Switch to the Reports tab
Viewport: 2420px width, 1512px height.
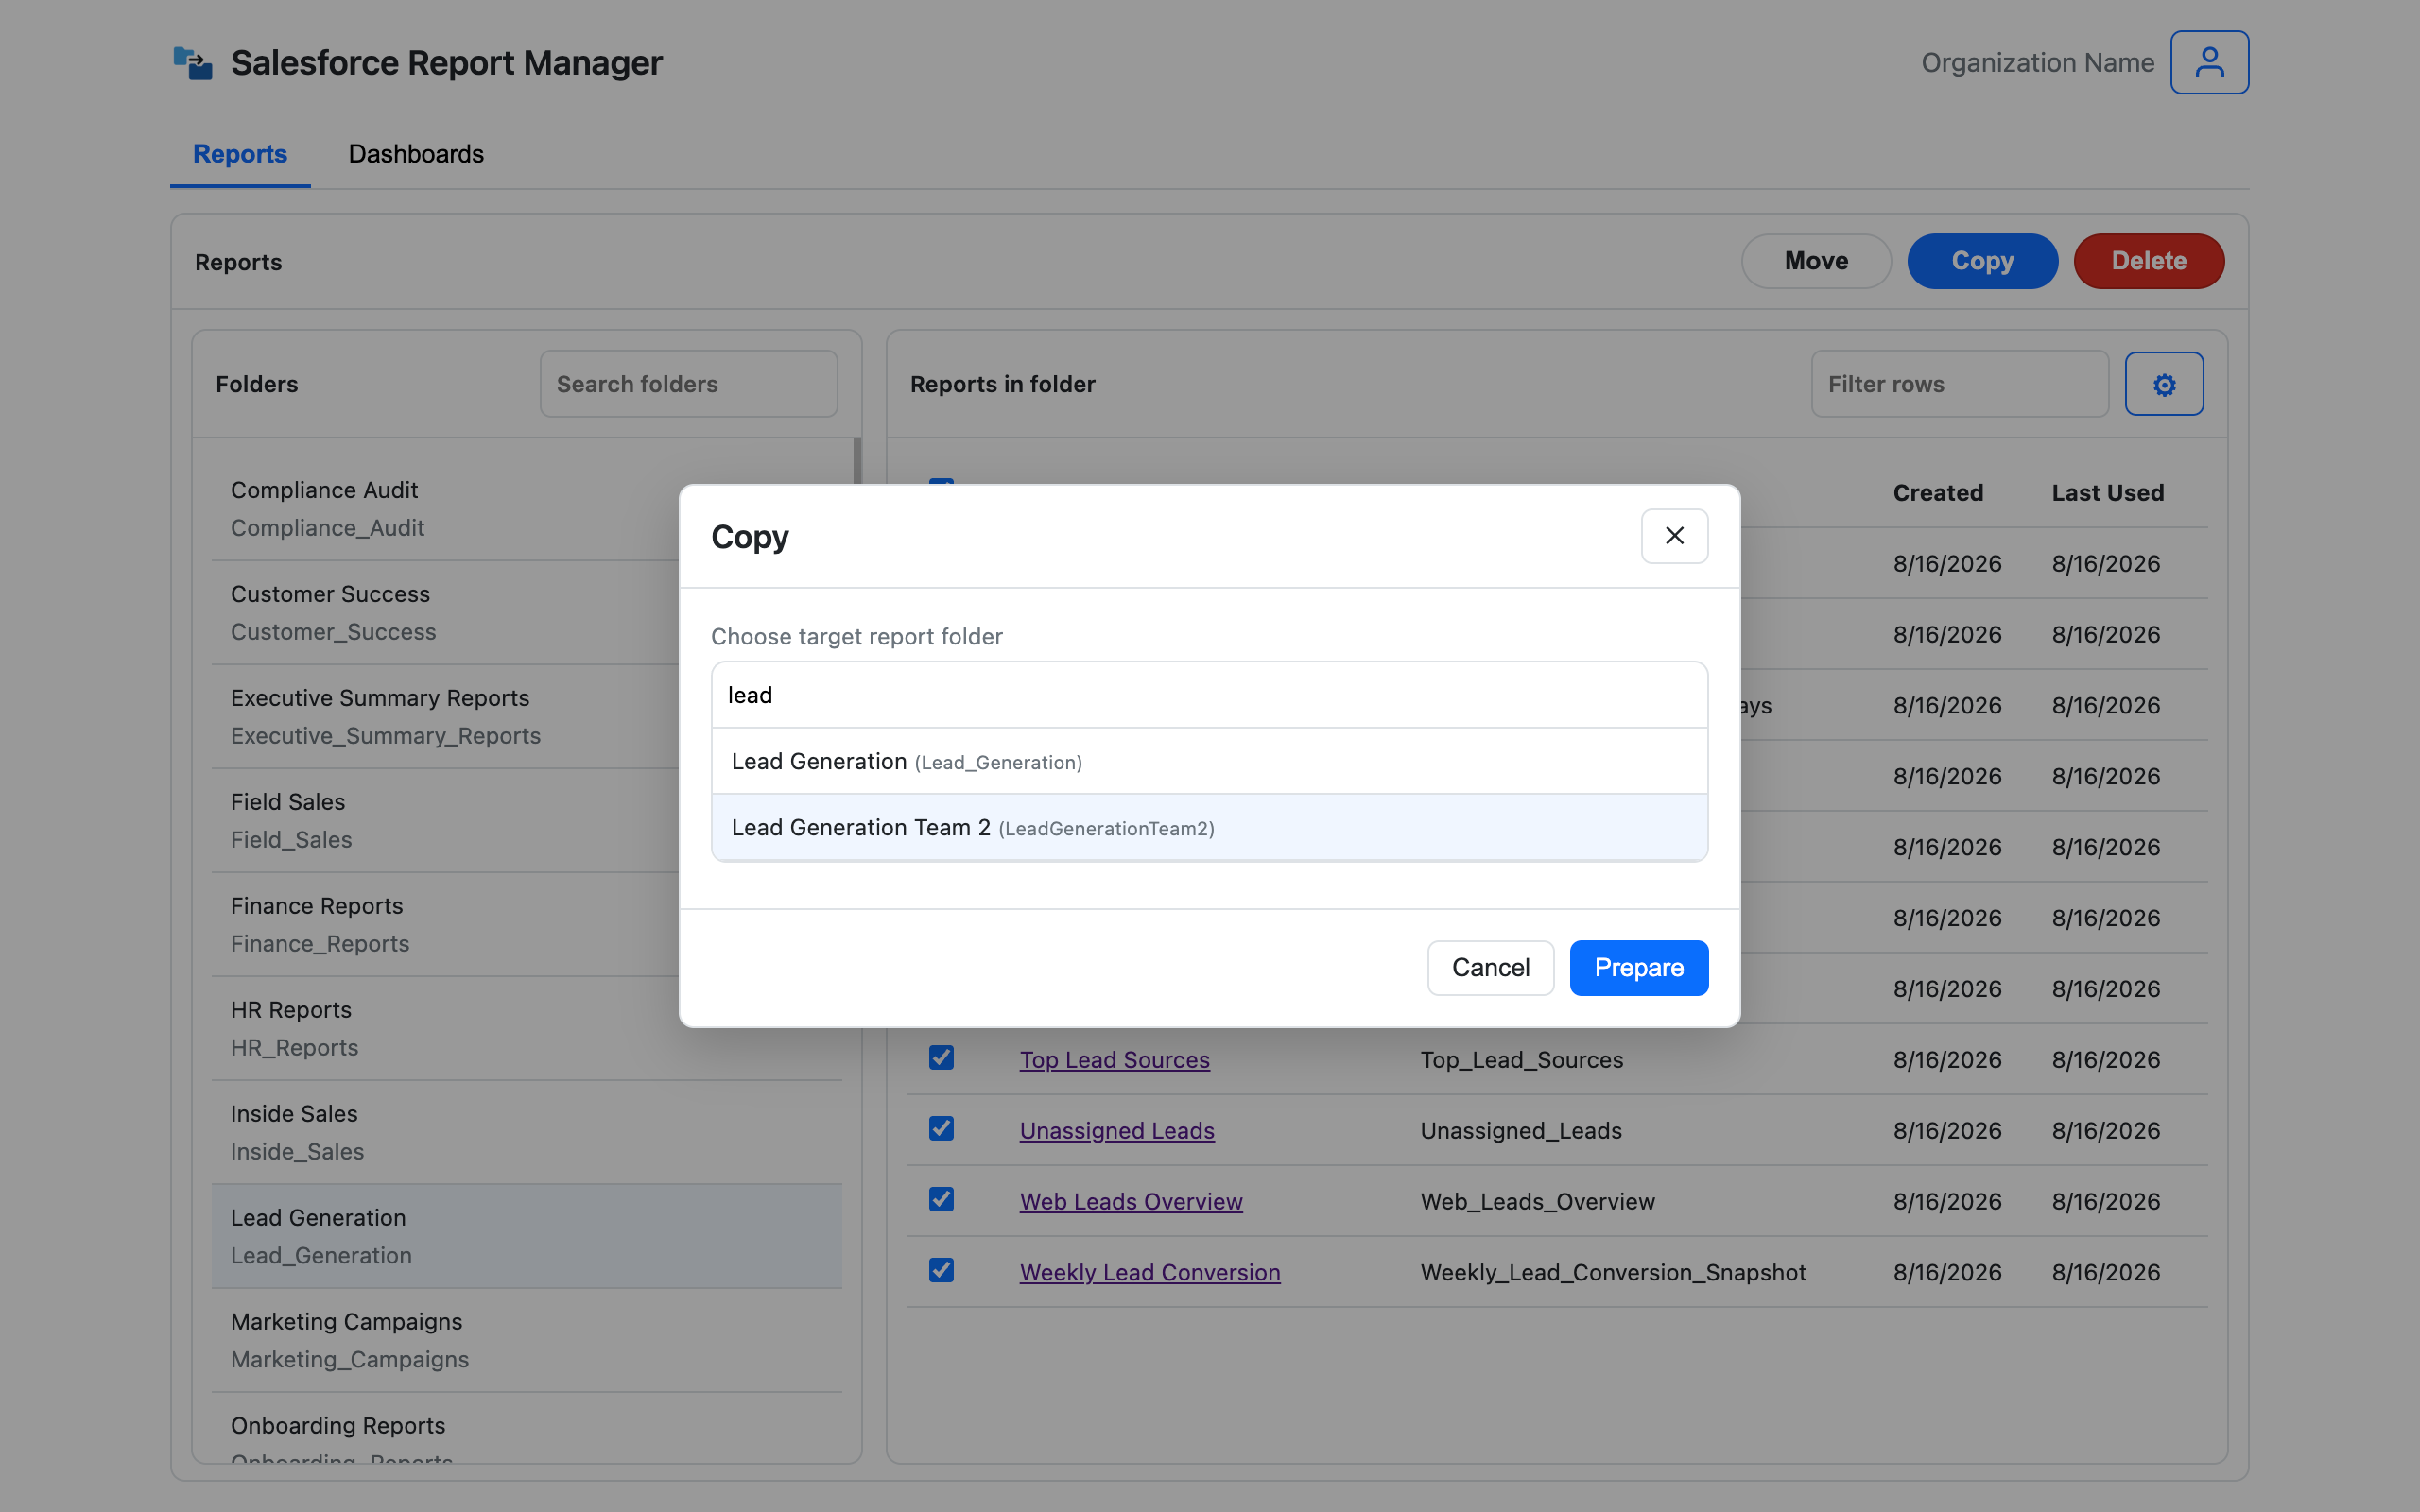pos(240,154)
